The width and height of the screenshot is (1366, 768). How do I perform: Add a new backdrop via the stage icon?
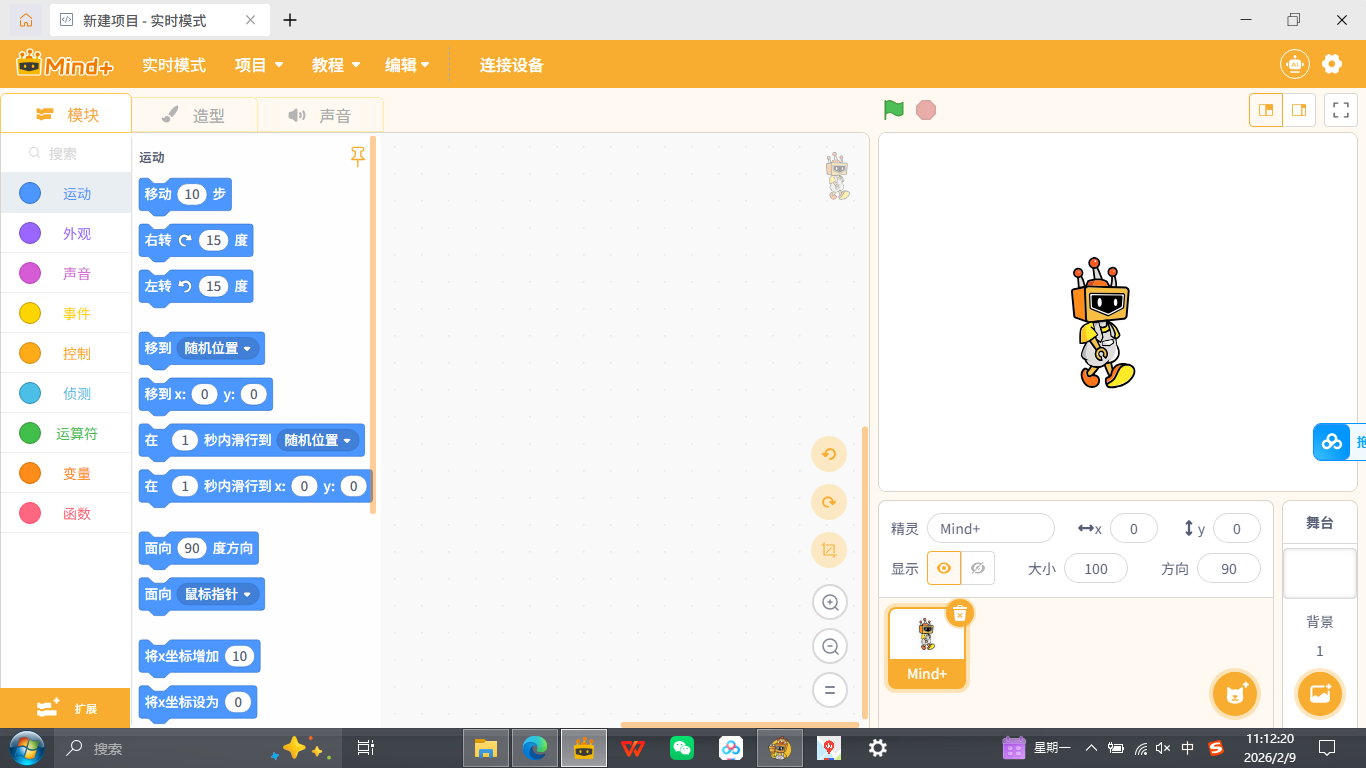tap(1319, 693)
